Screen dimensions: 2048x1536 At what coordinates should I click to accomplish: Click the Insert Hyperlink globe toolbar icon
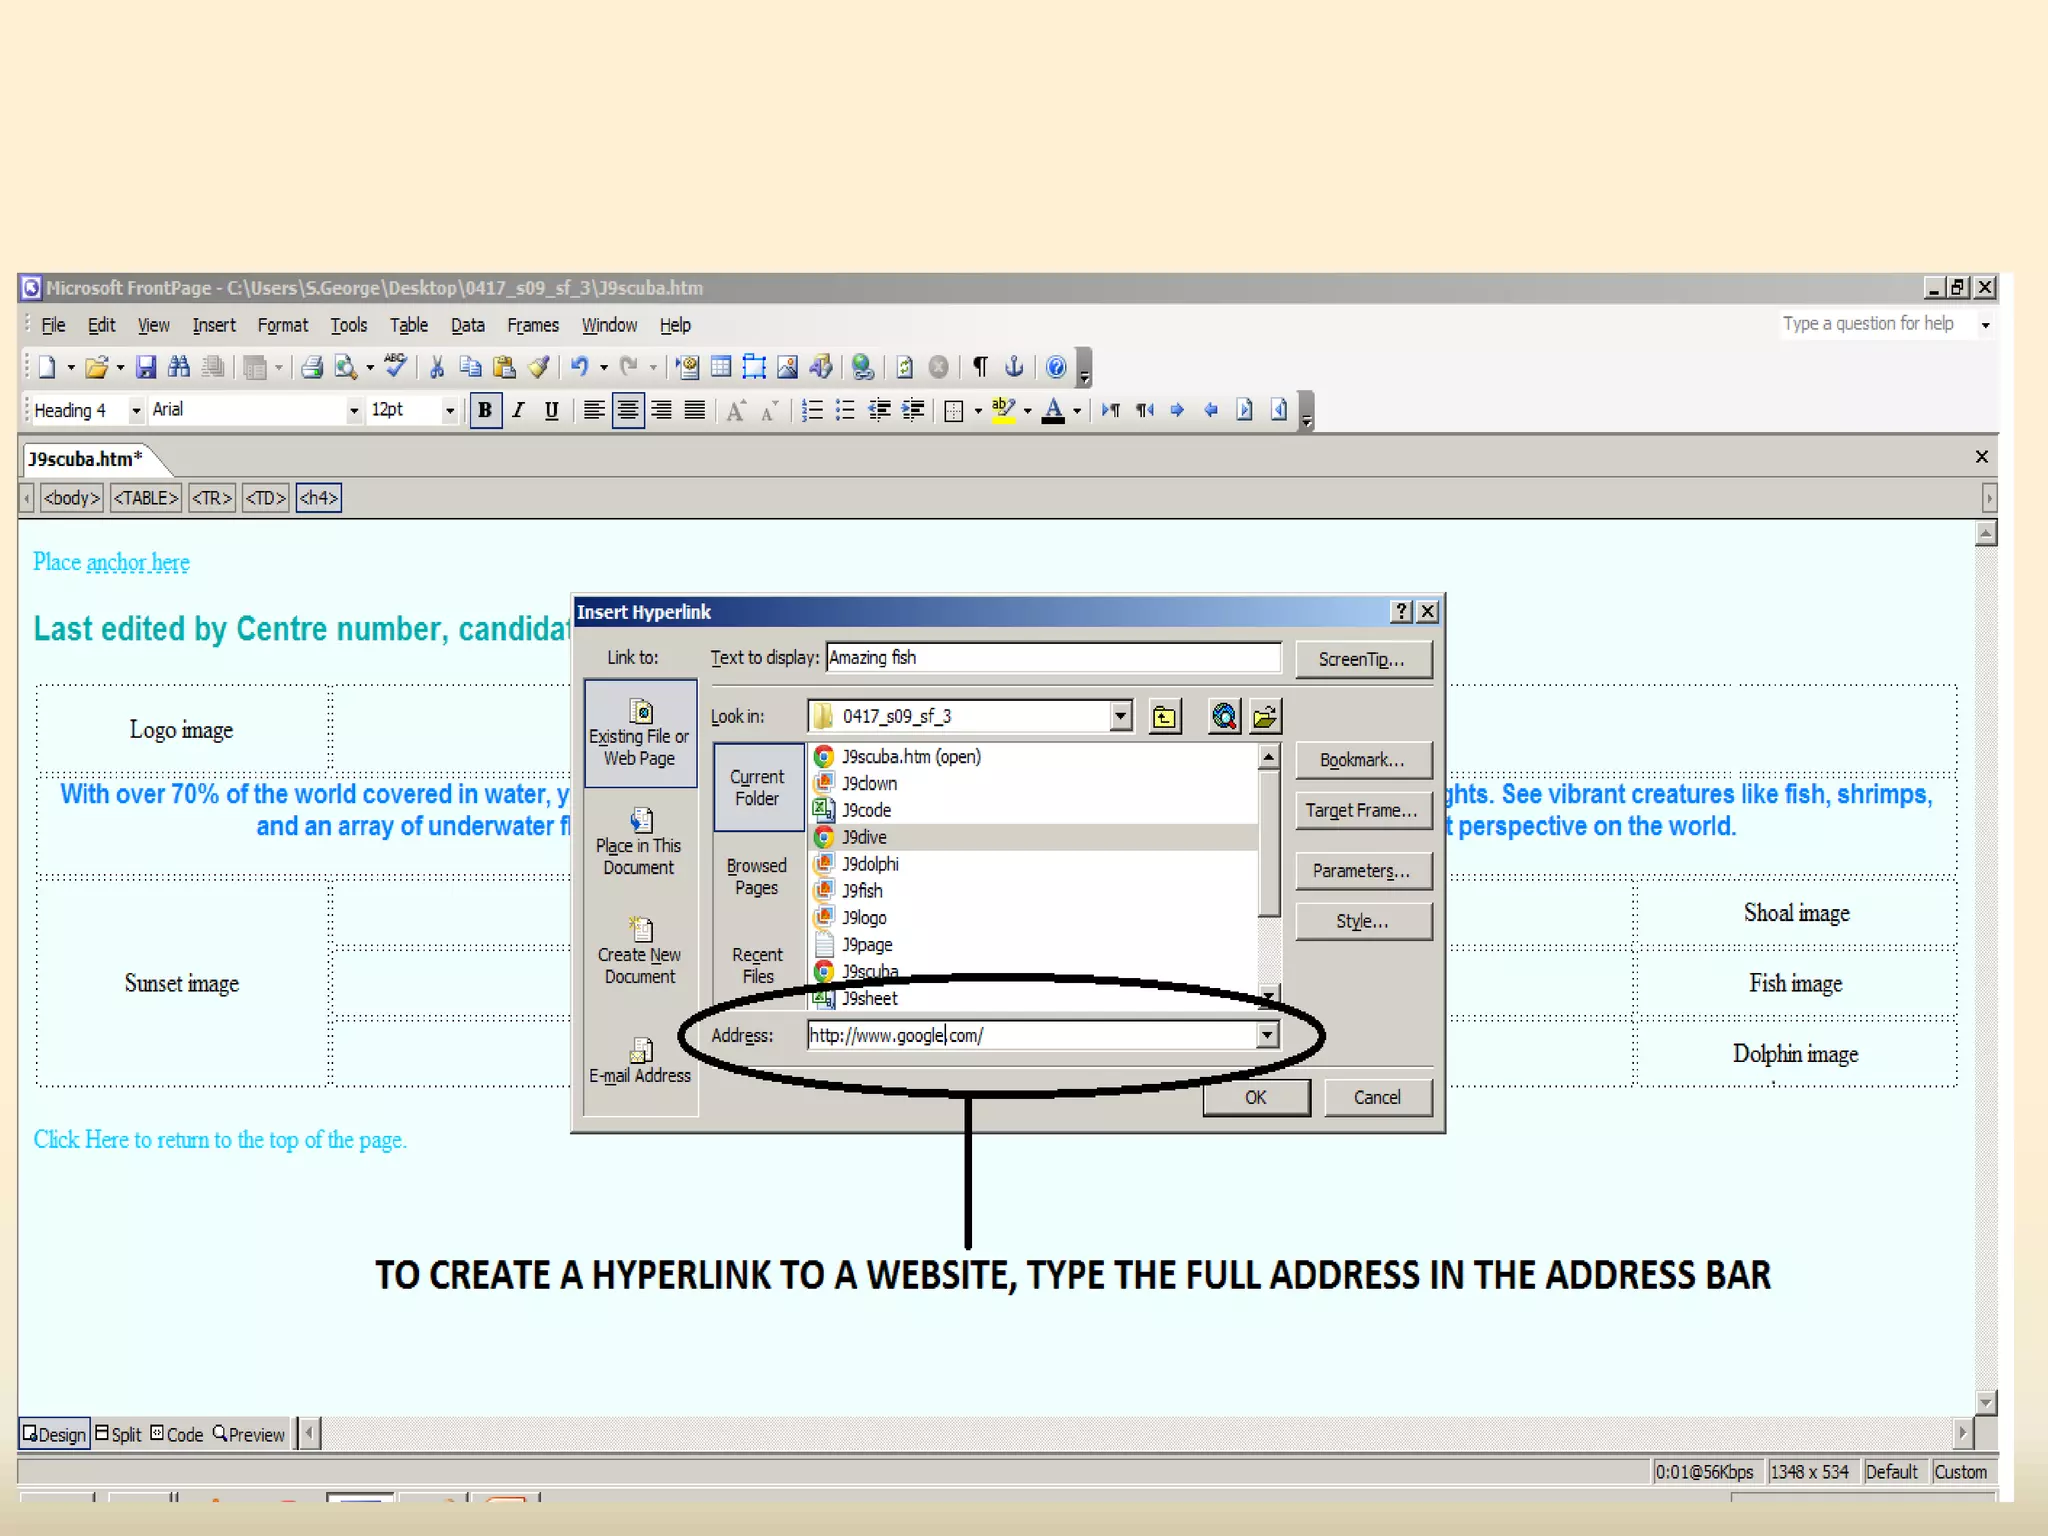coord(862,367)
